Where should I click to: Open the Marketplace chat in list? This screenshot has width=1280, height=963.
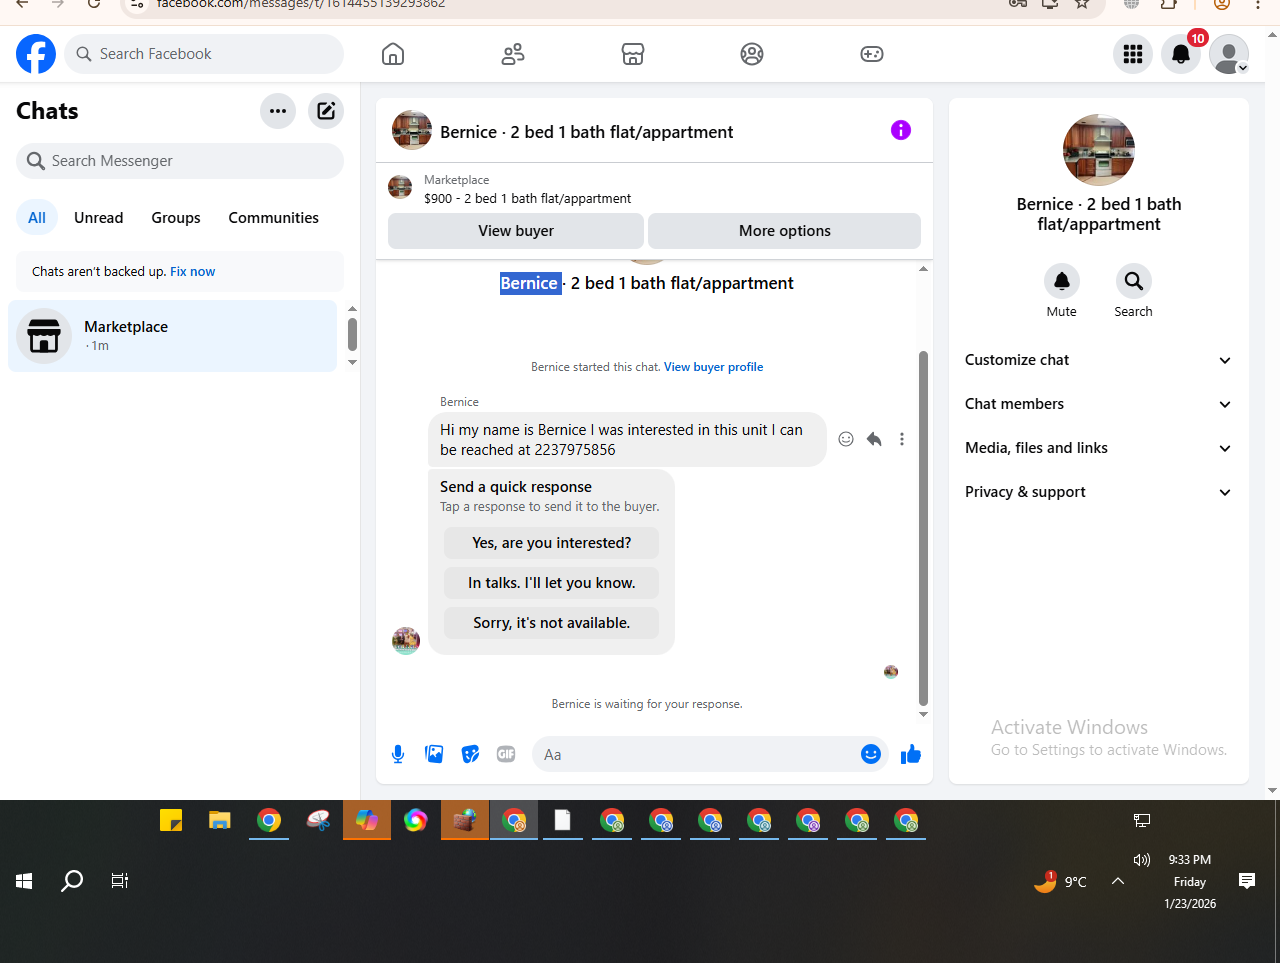(173, 336)
